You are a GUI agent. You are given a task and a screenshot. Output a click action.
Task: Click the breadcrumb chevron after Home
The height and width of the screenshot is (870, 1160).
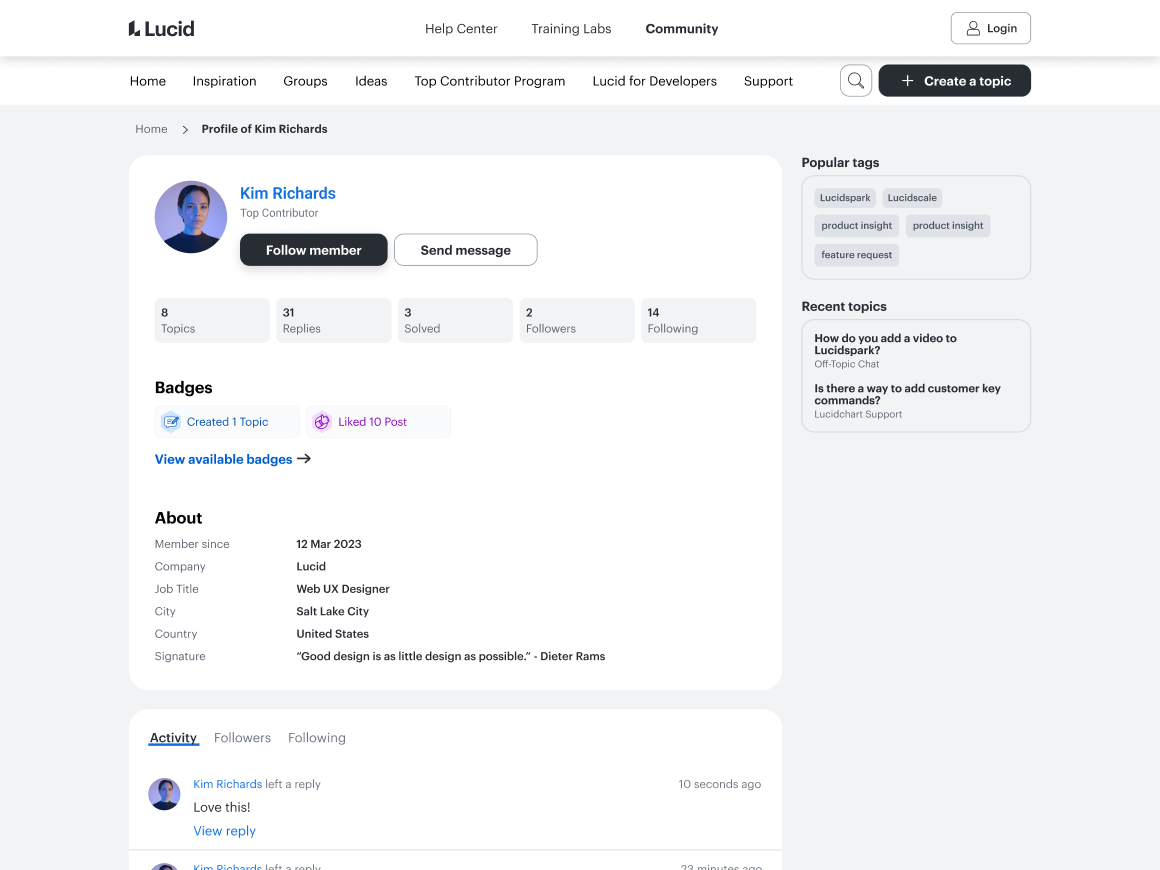[x=185, y=129]
